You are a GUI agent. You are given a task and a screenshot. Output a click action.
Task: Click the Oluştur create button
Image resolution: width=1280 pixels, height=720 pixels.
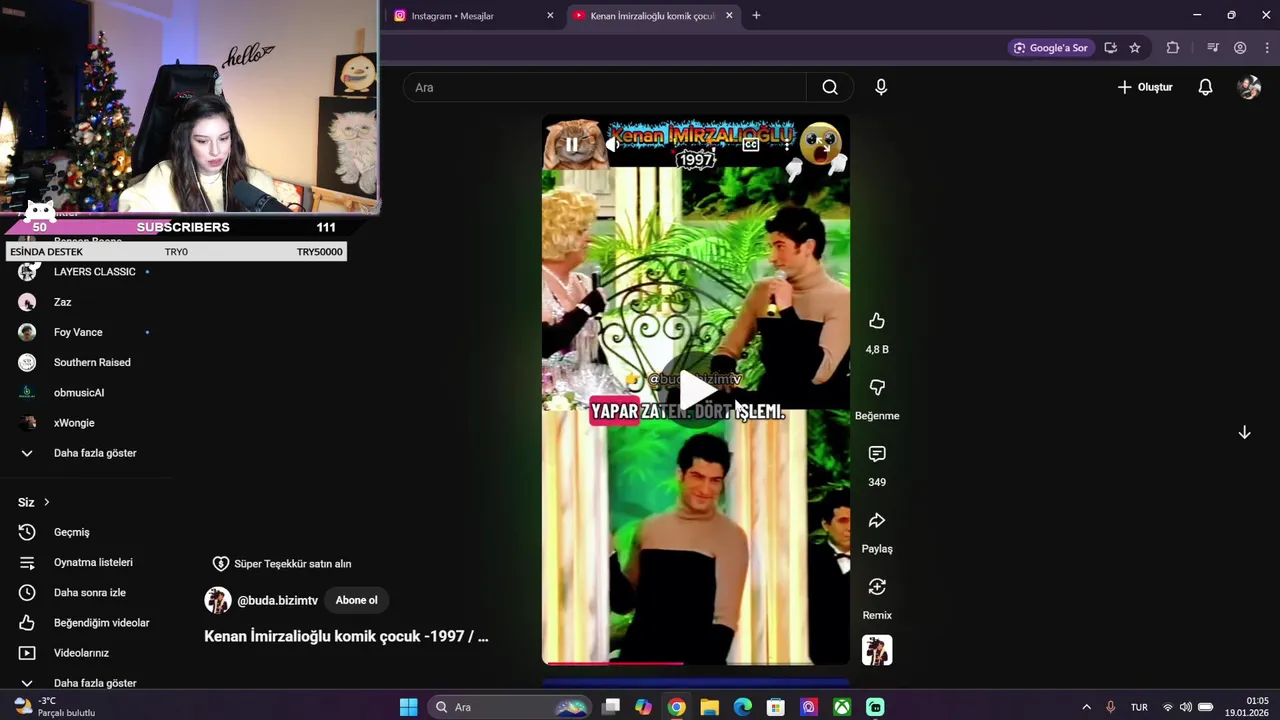click(1145, 87)
